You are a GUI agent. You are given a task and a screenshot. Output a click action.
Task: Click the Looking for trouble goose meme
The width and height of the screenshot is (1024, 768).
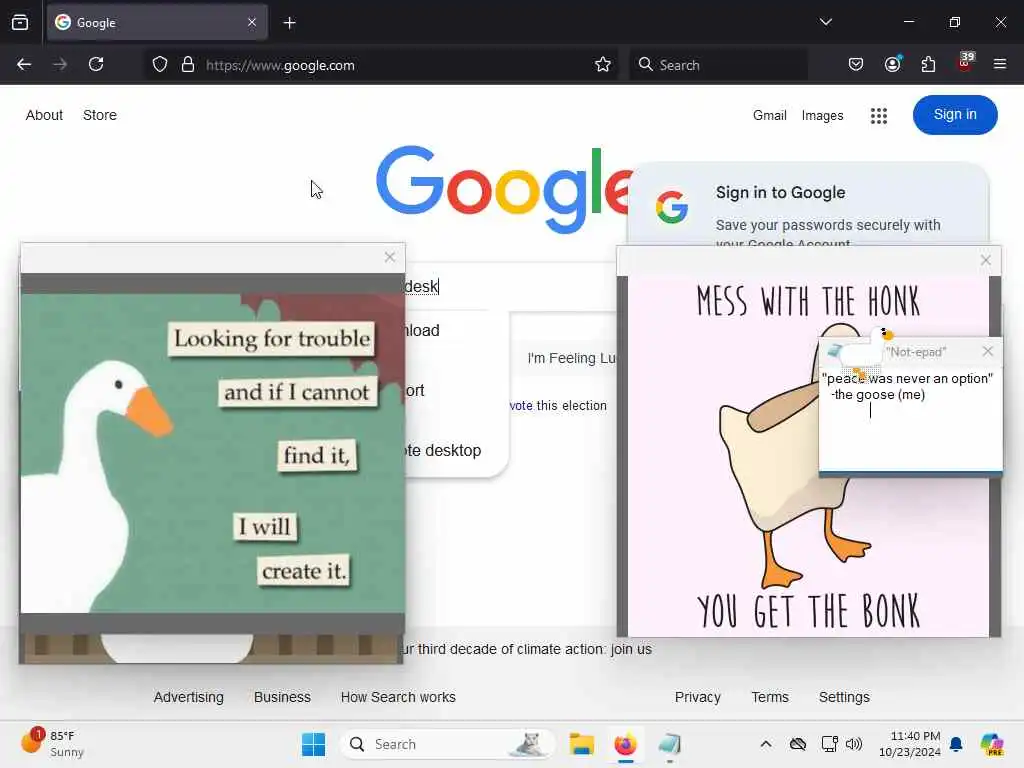(213, 453)
